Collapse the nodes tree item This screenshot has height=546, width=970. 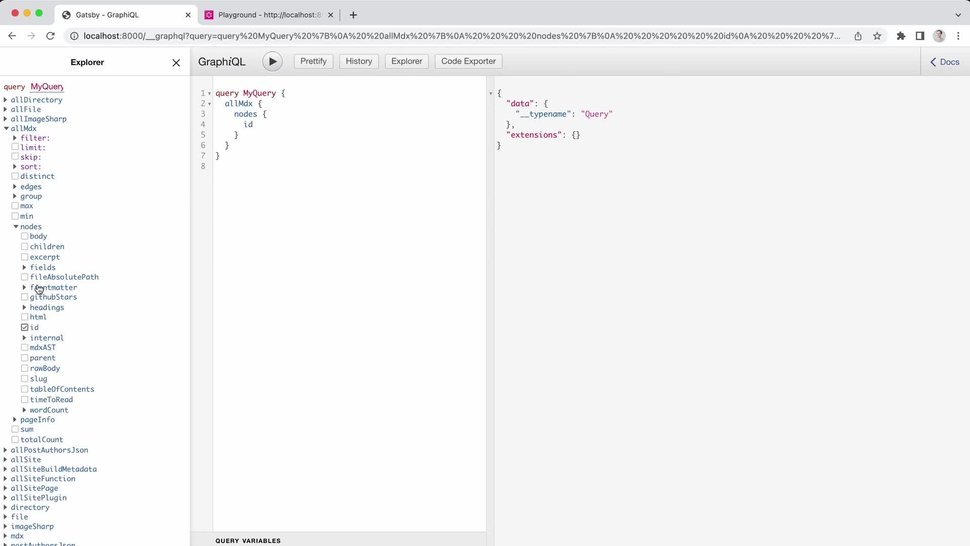[15, 227]
